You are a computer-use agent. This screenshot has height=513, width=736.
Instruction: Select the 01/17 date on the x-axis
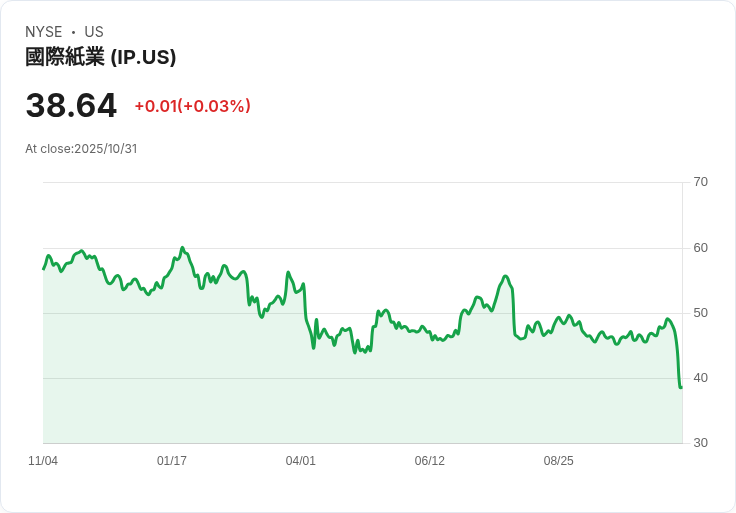tap(172, 461)
